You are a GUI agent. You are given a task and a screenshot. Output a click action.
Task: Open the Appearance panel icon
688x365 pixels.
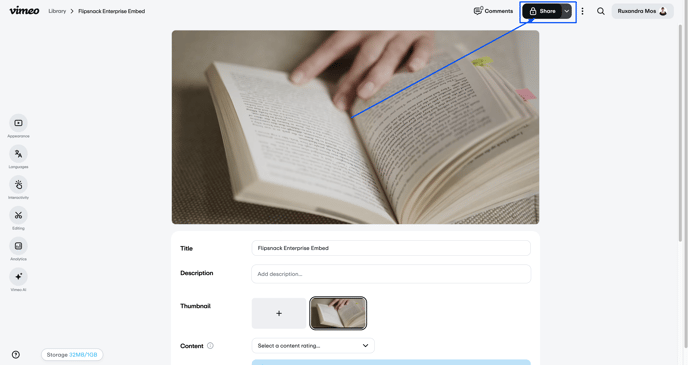[18, 123]
